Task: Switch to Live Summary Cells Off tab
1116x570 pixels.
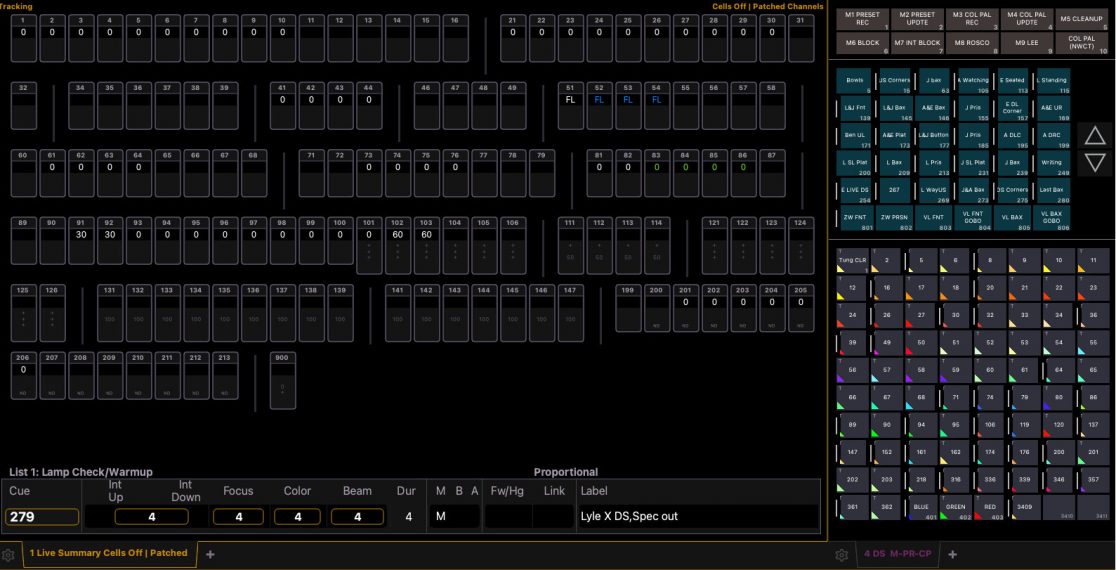Action: (x=108, y=553)
